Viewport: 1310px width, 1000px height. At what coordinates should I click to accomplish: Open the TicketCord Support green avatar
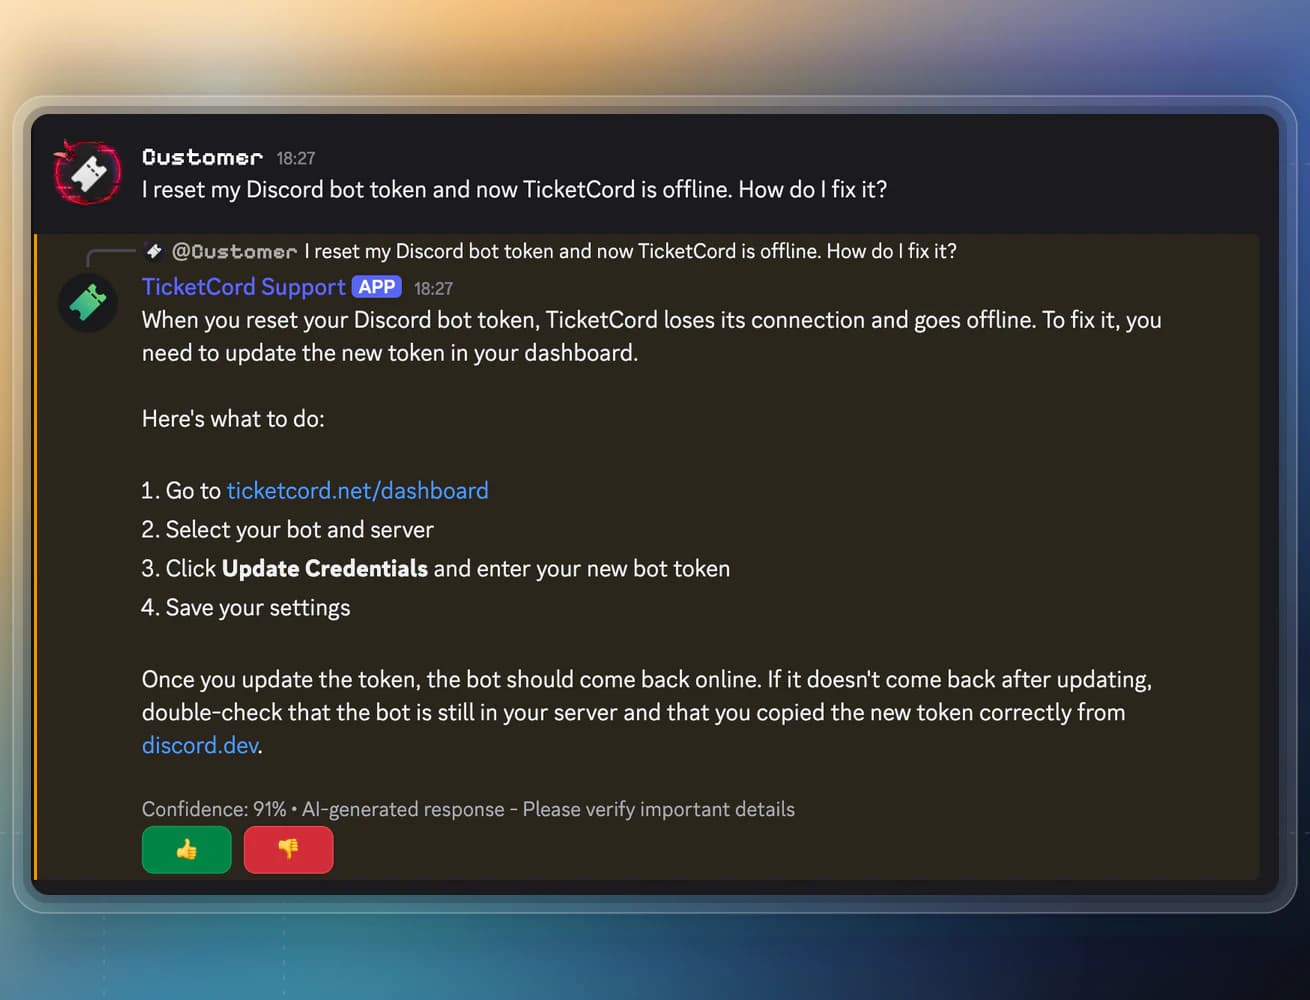88,302
